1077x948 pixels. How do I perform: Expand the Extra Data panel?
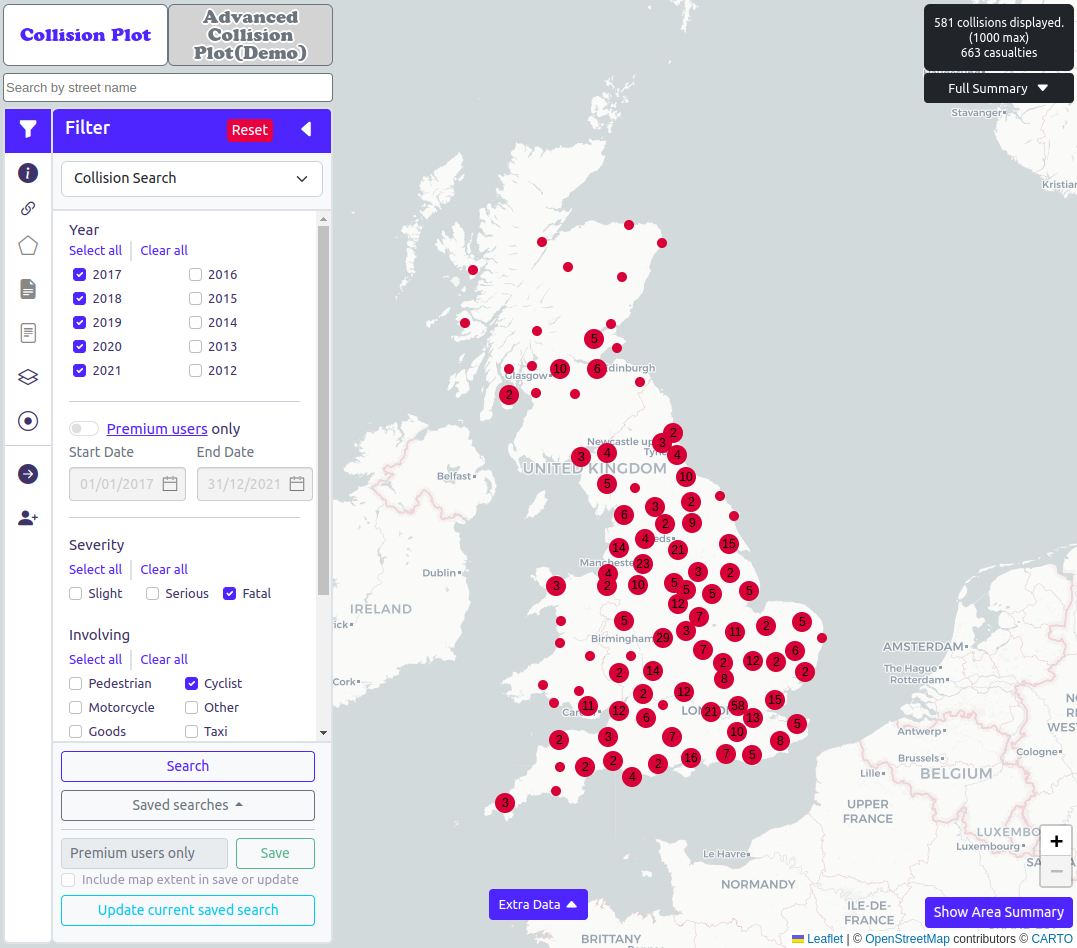[538, 904]
